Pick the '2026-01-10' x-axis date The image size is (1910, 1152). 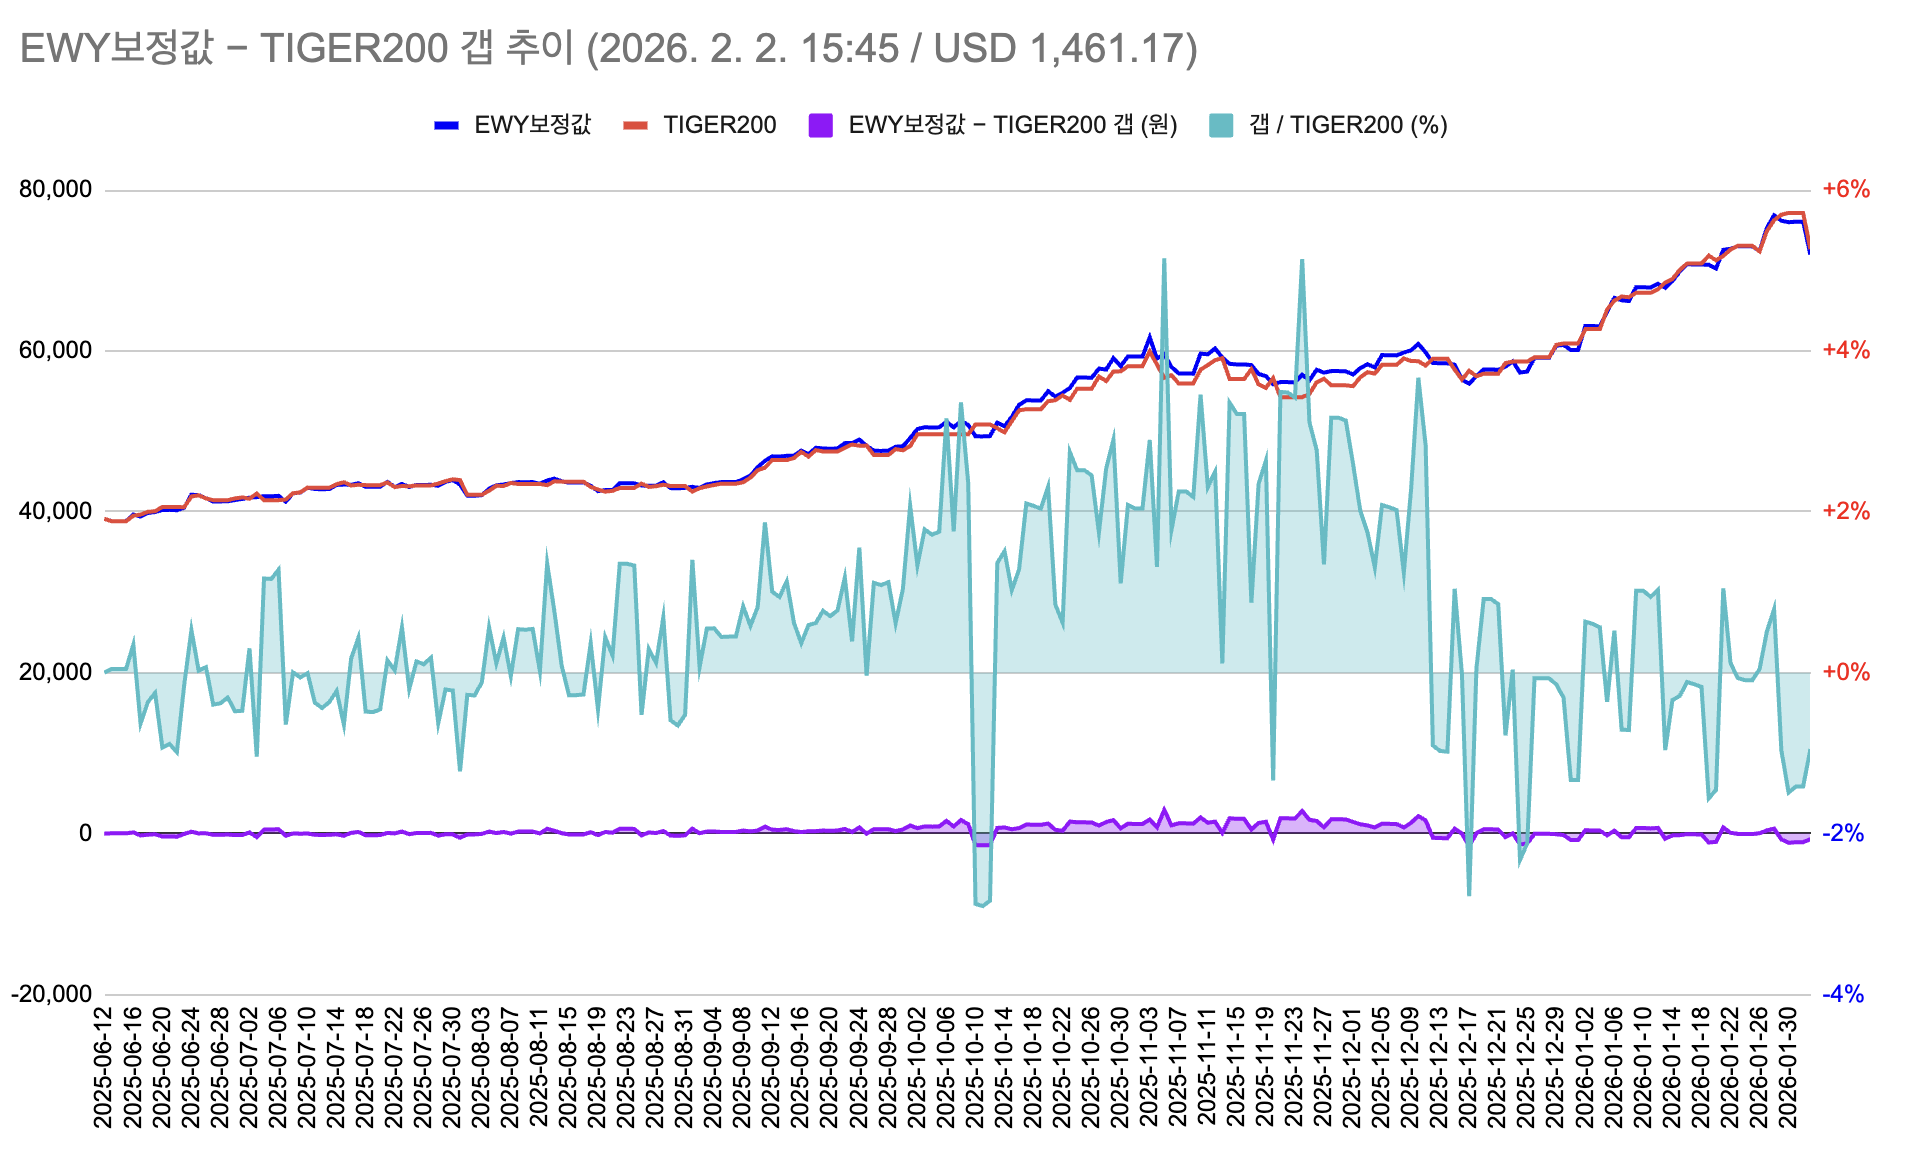pyautogui.click(x=1642, y=1068)
